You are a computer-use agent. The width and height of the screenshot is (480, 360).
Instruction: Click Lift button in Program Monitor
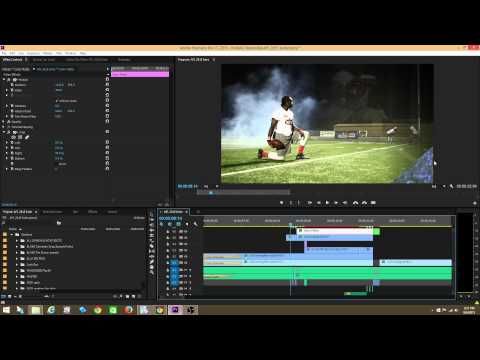click(355, 203)
